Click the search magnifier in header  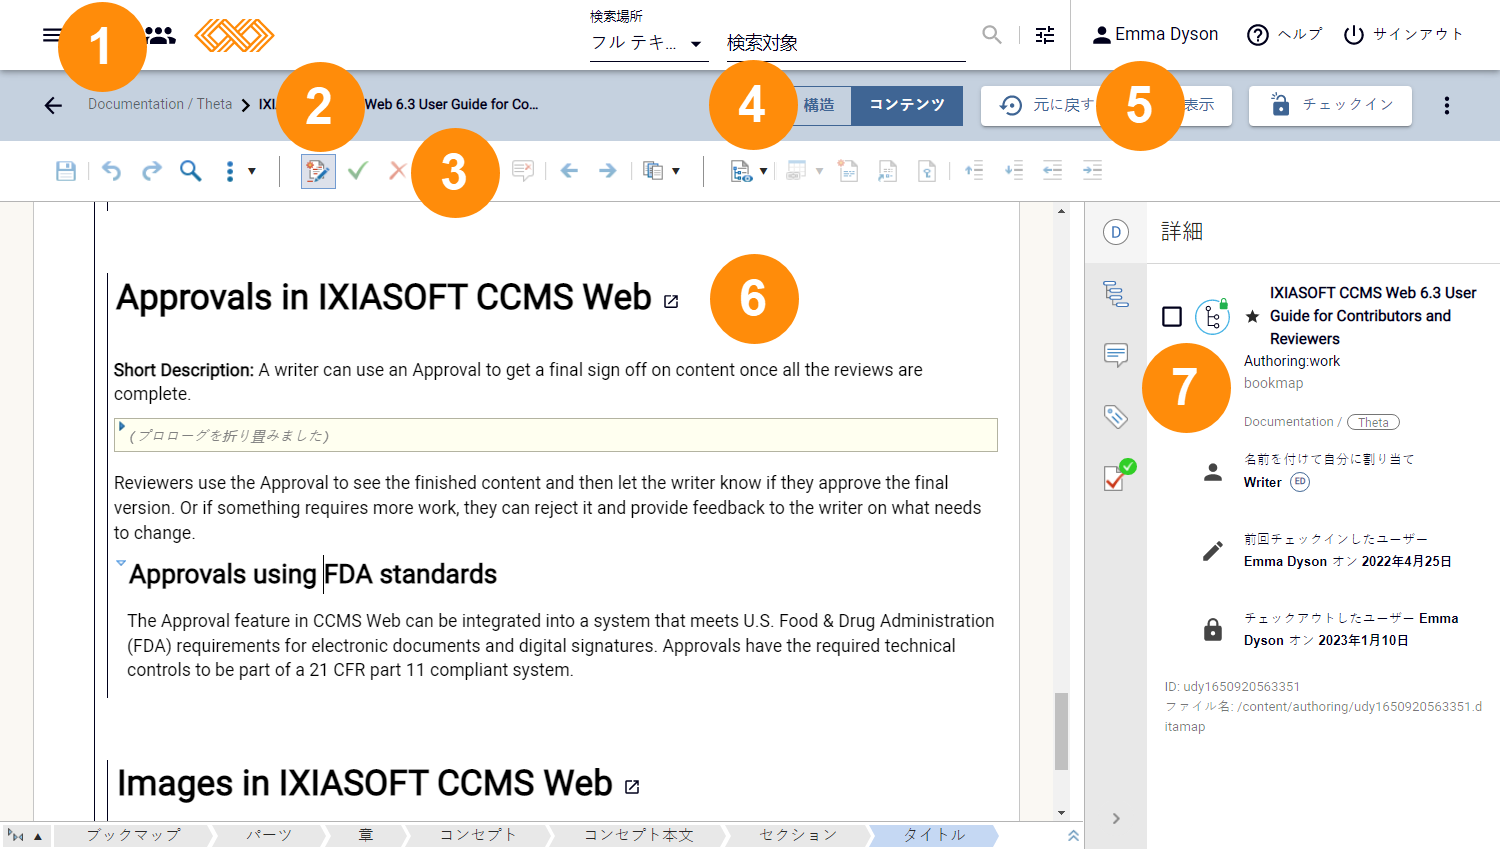pos(992,35)
